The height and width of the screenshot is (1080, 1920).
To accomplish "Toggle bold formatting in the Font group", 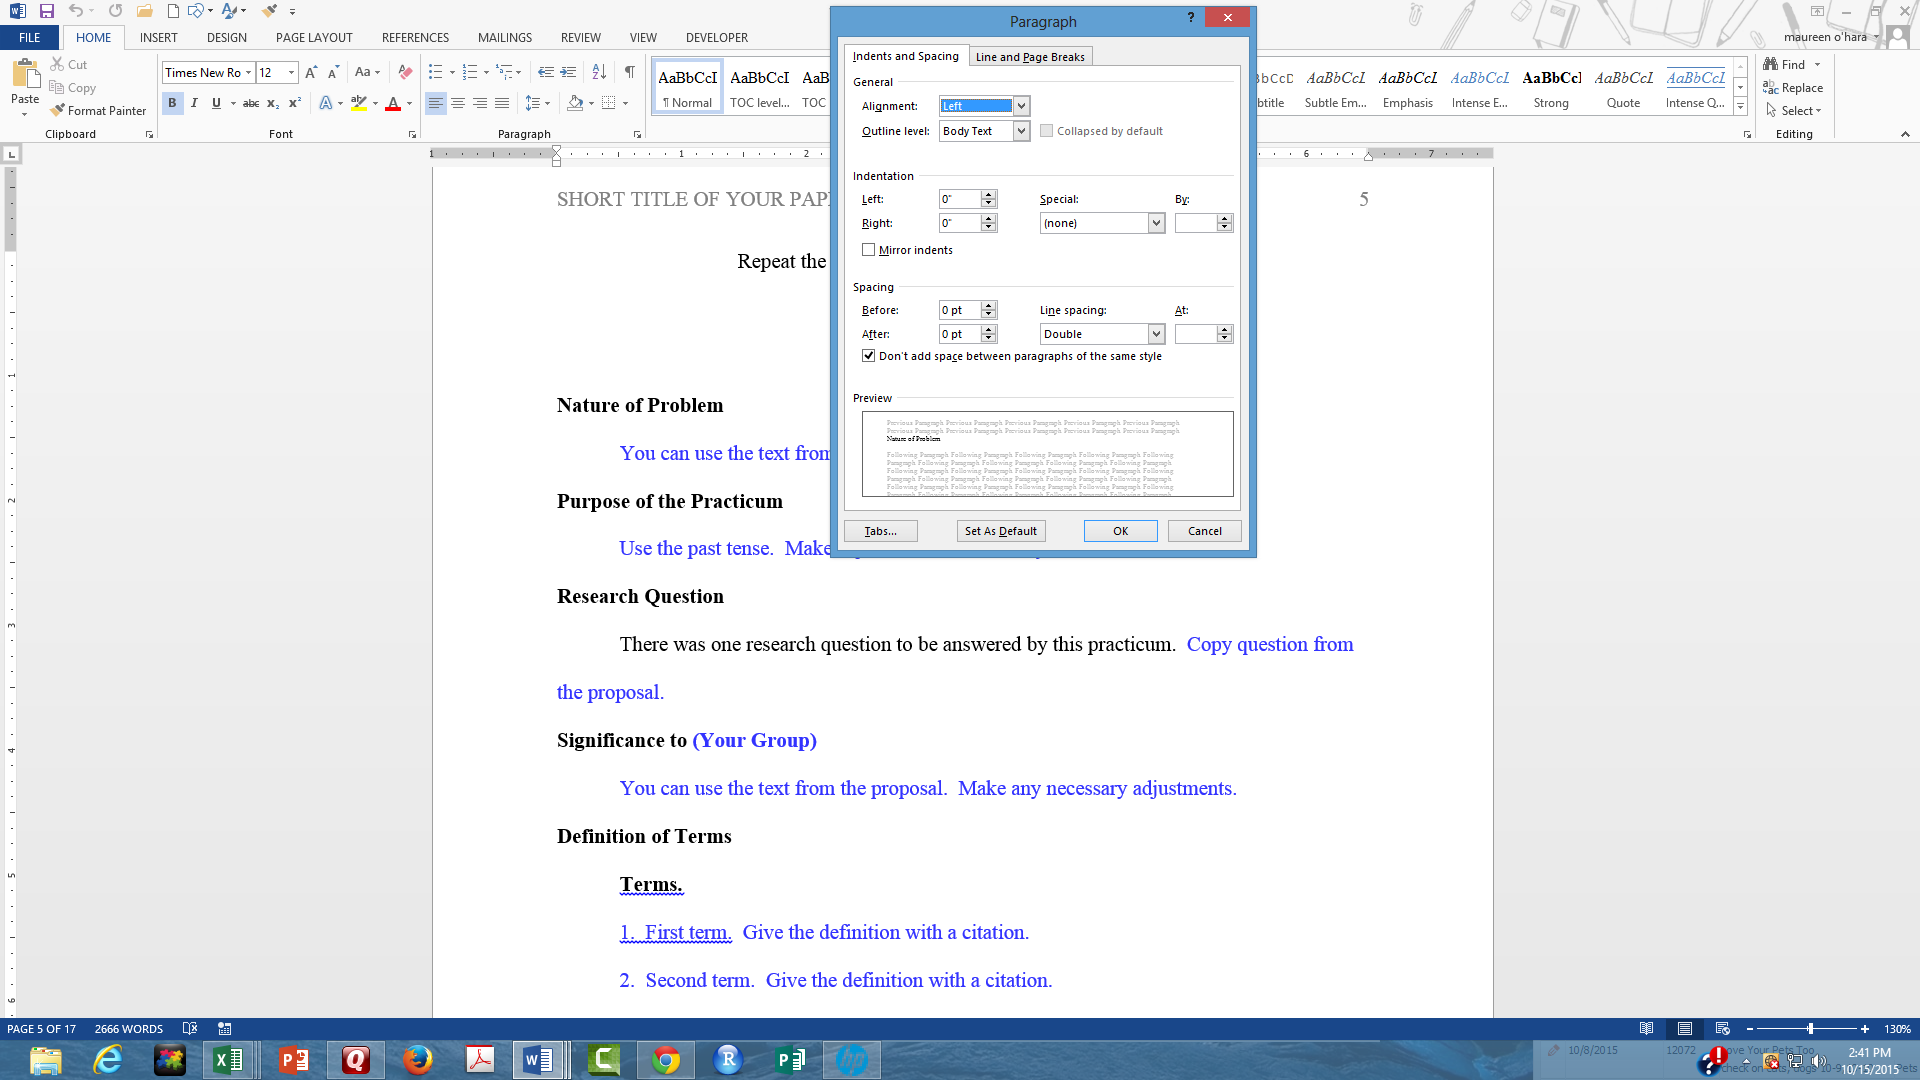I will pyautogui.click(x=172, y=102).
